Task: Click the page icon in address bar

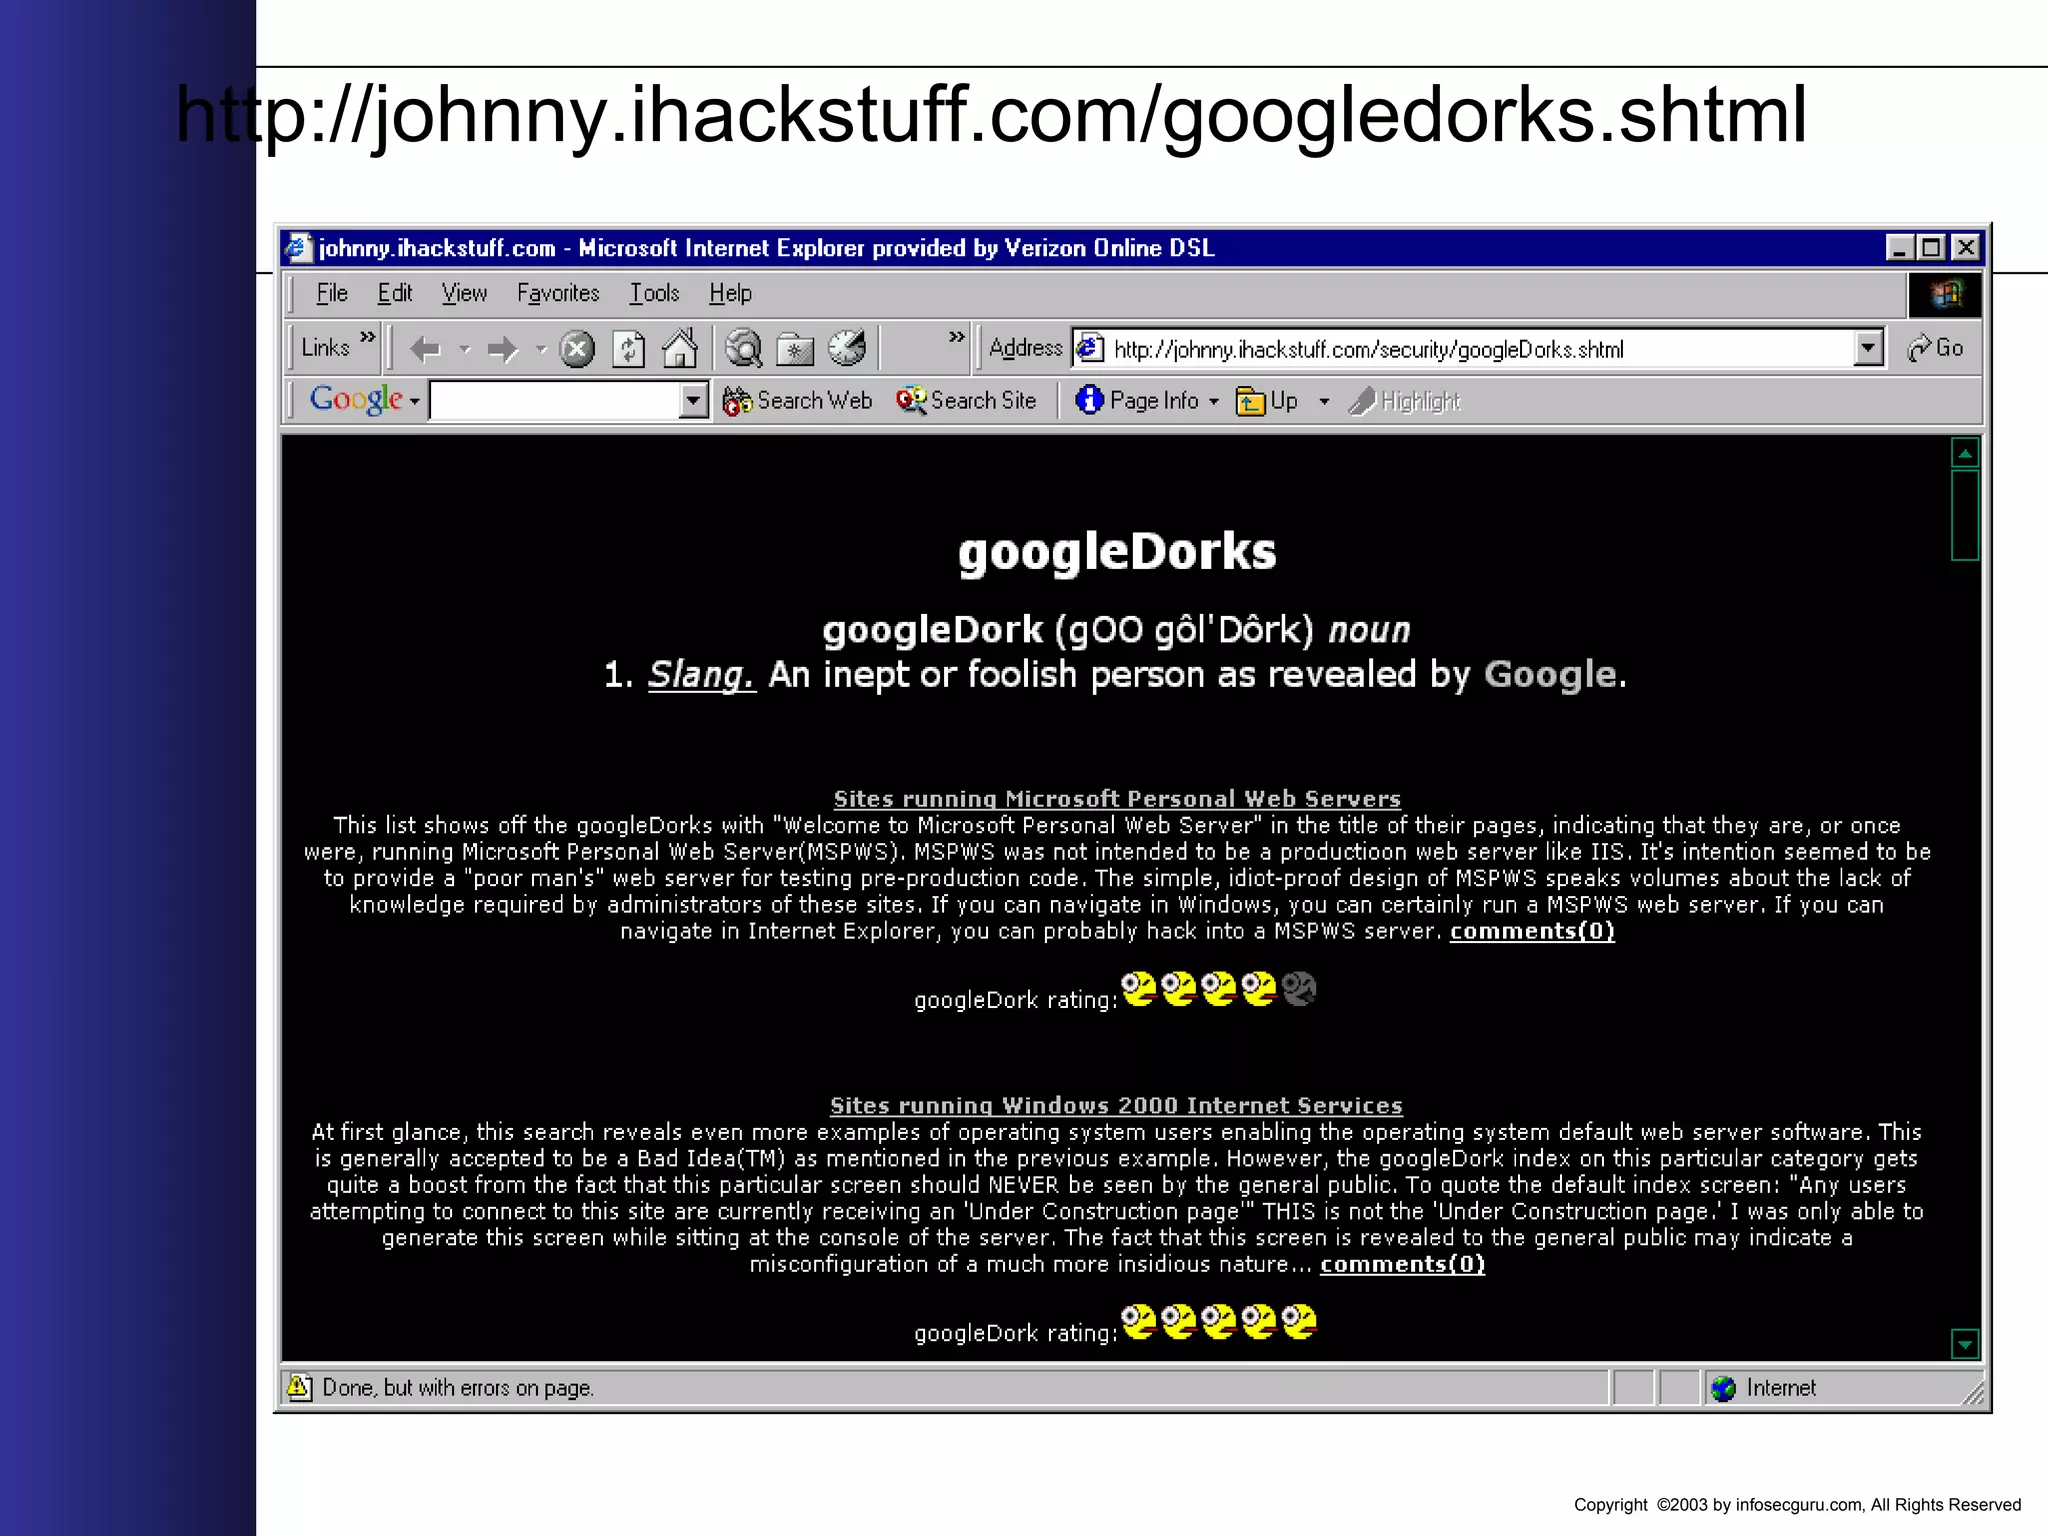Action: click(1090, 348)
